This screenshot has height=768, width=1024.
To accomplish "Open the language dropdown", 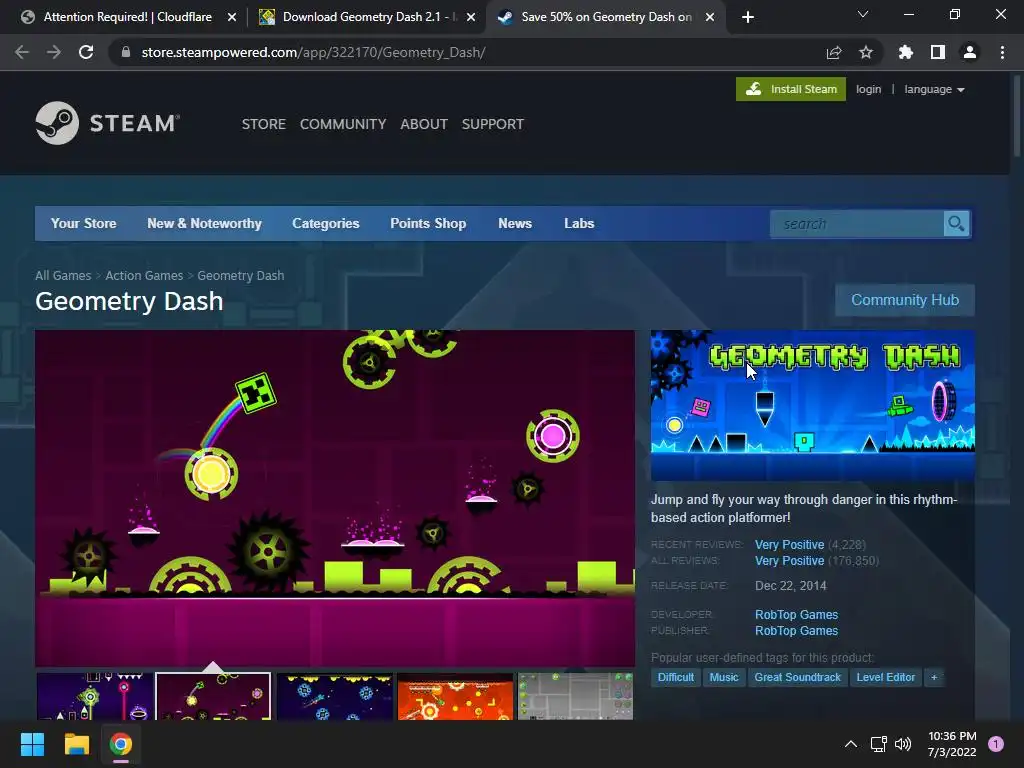I will click(934, 89).
